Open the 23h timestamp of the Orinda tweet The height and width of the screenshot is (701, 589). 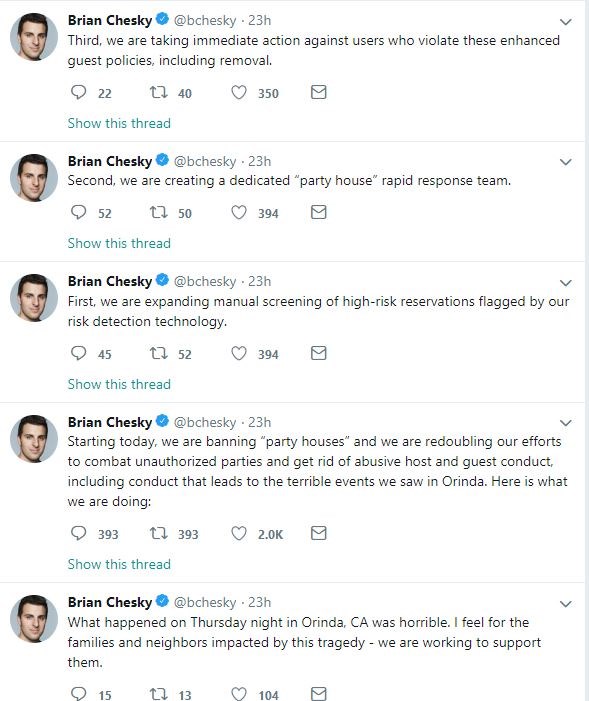coord(260,602)
